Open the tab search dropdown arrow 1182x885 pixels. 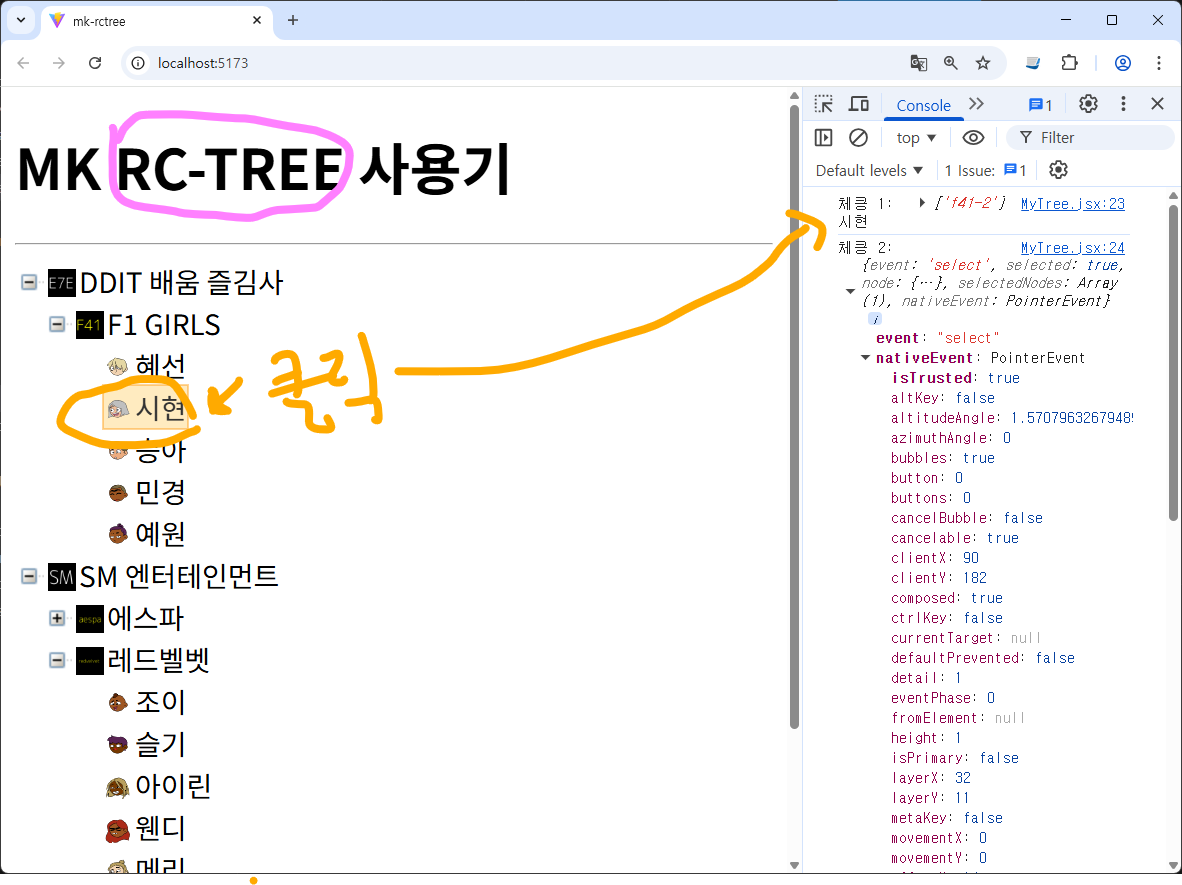[21, 20]
